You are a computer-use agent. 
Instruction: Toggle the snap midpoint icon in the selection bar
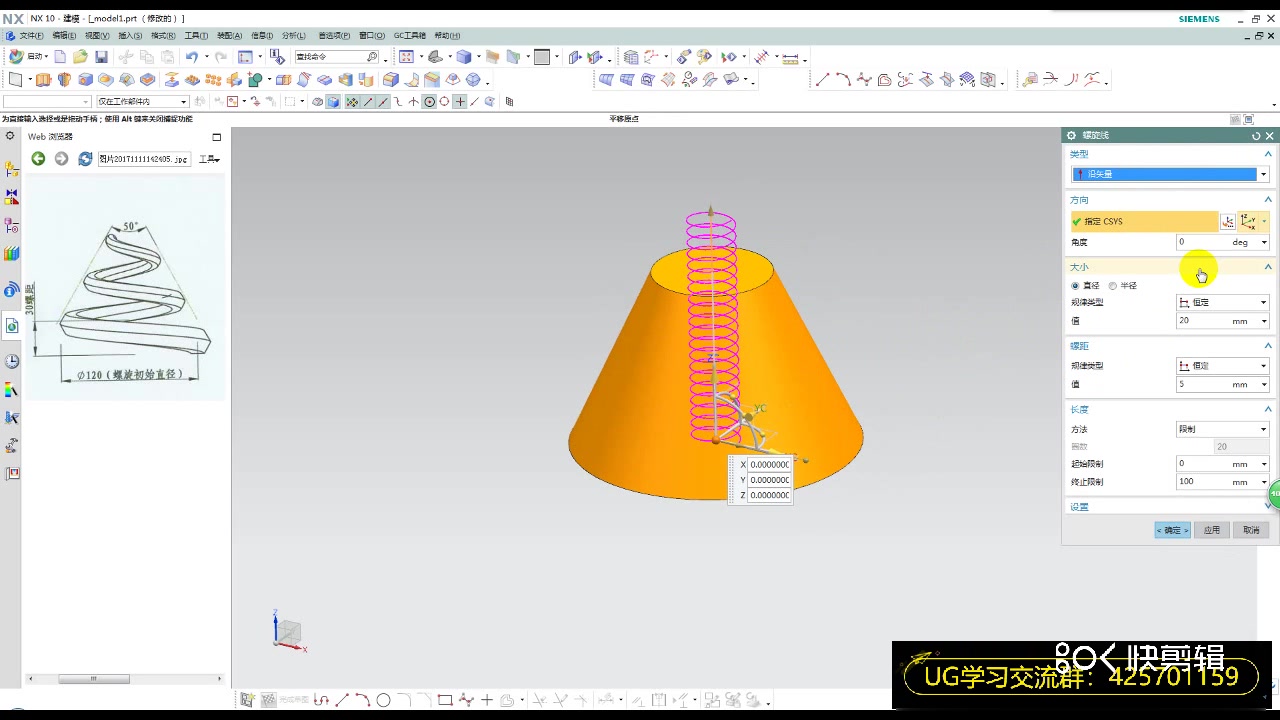point(382,102)
